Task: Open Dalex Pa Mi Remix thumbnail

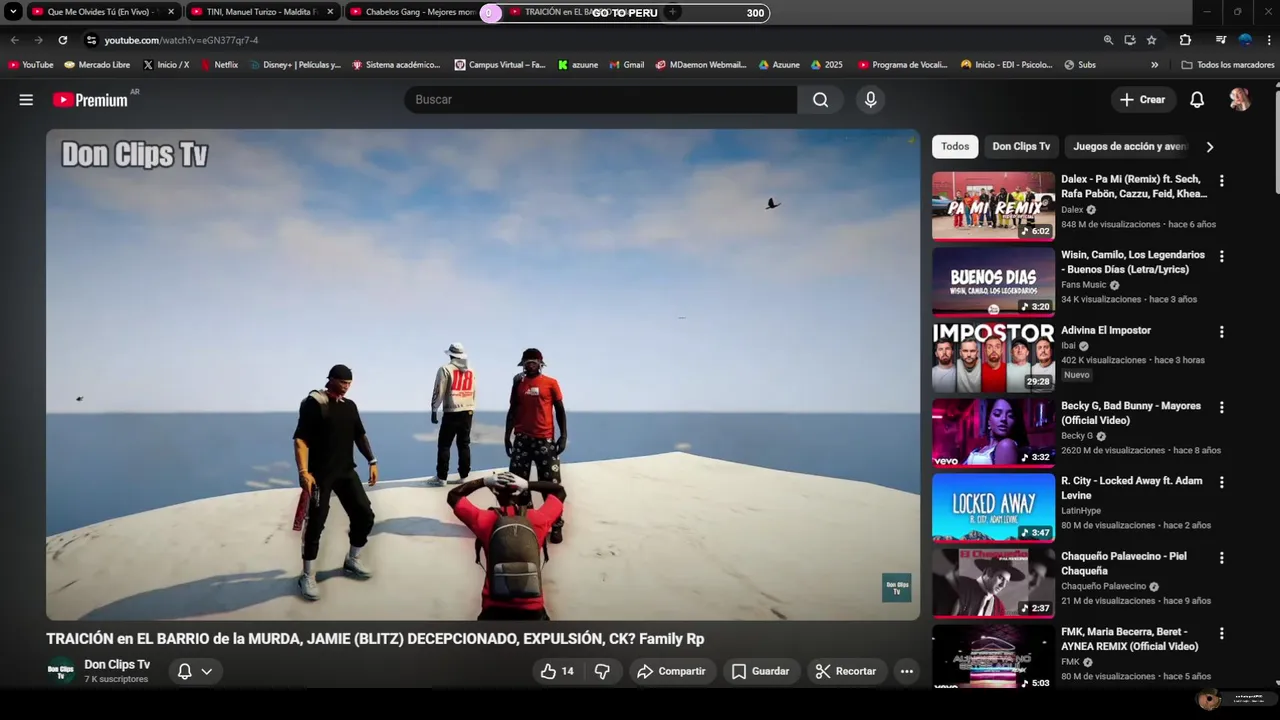Action: coord(993,206)
